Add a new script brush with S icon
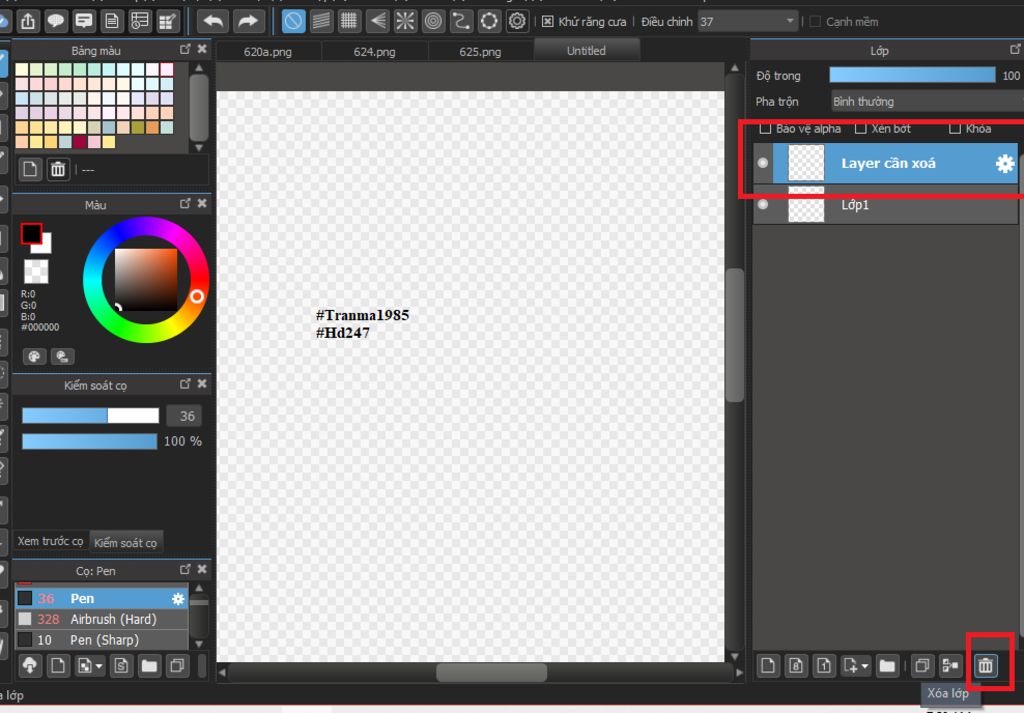The image size is (1024, 713). (121, 665)
